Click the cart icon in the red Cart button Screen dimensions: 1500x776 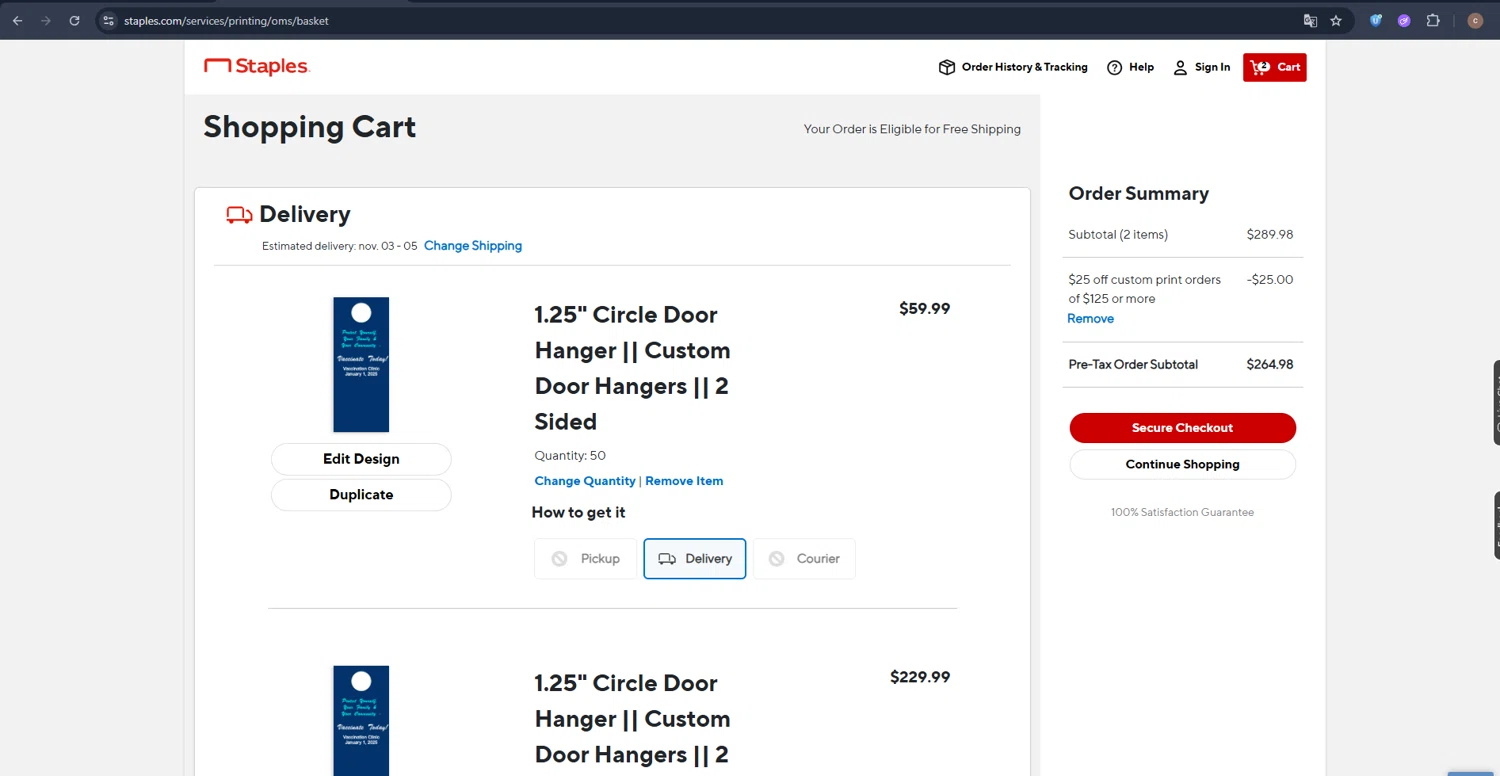click(1260, 67)
